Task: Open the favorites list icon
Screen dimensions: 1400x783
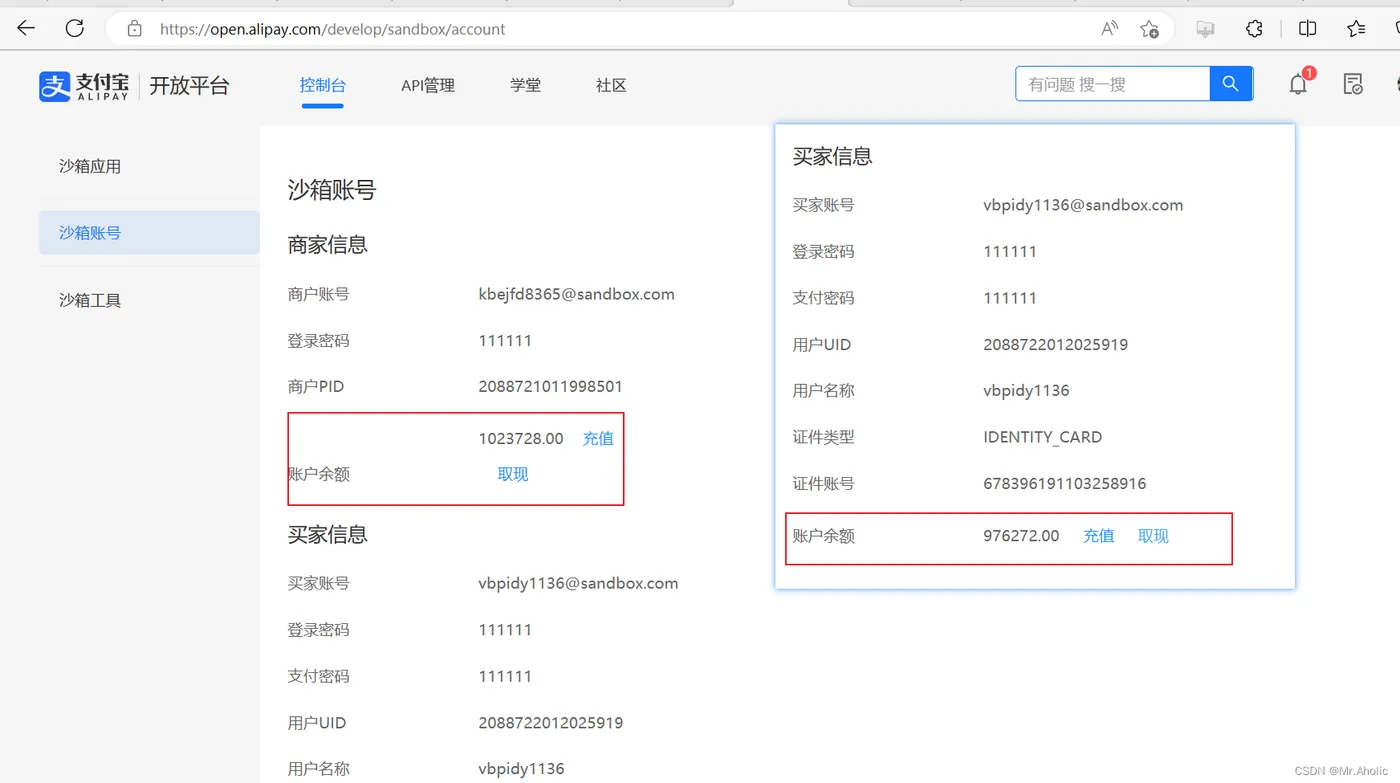Action: 1356,29
